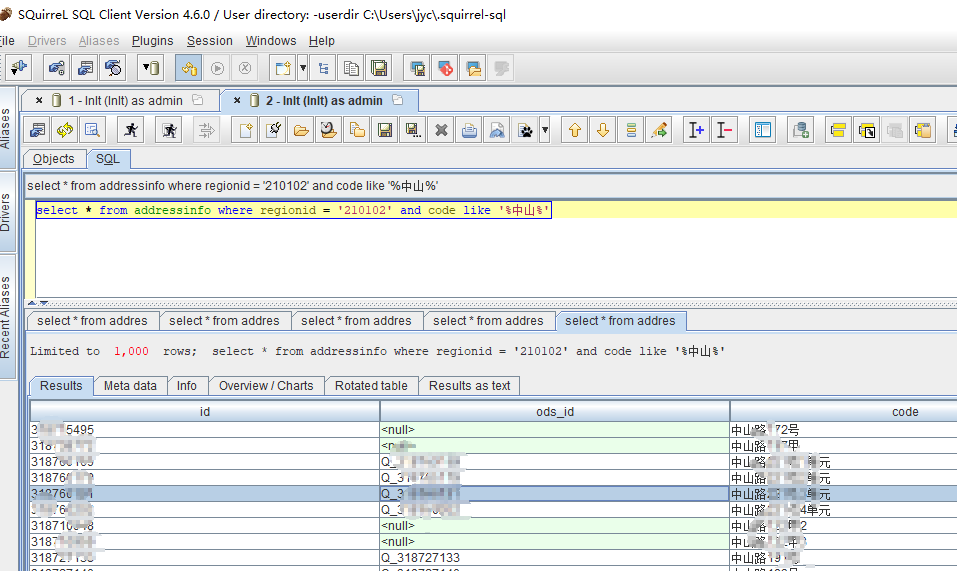Click the New File icon in the SQL toolbar

(244, 130)
